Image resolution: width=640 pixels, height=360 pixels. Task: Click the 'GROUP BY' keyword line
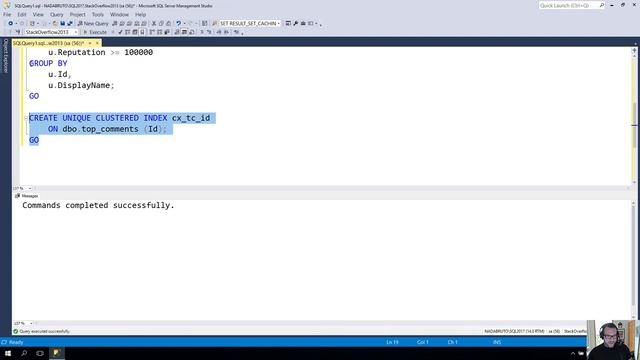tap(48, 63)
